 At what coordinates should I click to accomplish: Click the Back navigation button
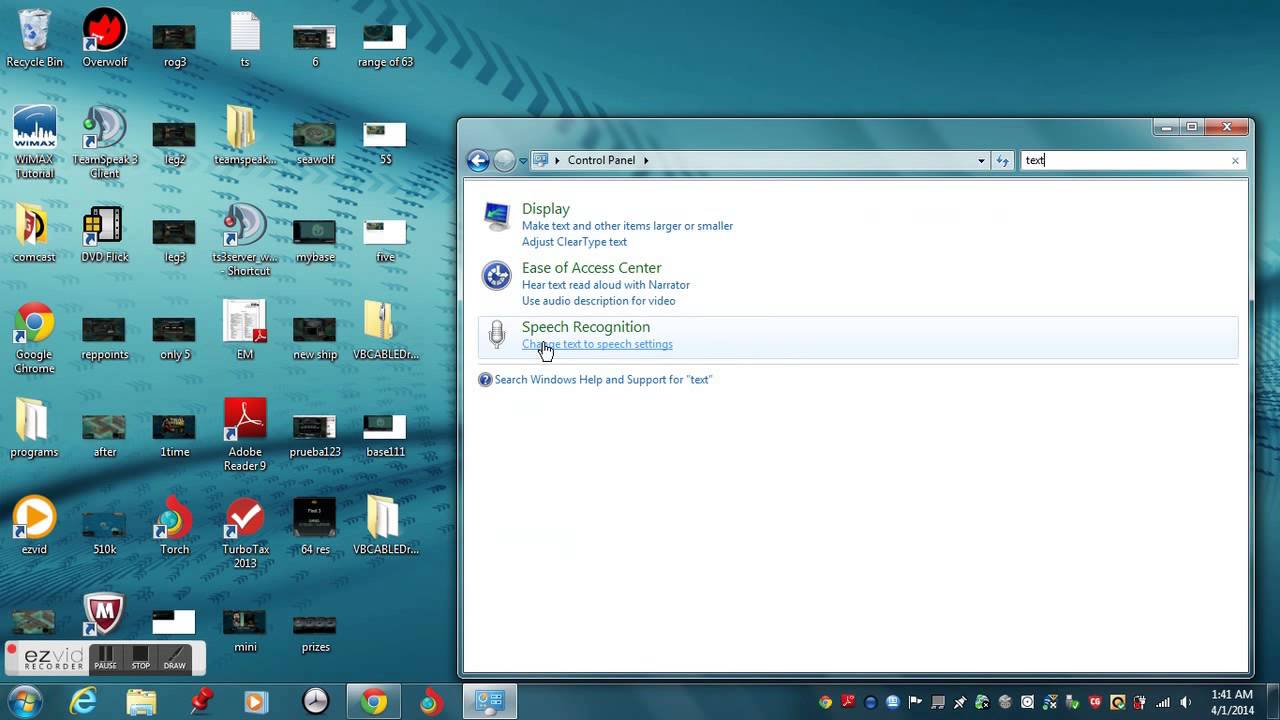478,160
